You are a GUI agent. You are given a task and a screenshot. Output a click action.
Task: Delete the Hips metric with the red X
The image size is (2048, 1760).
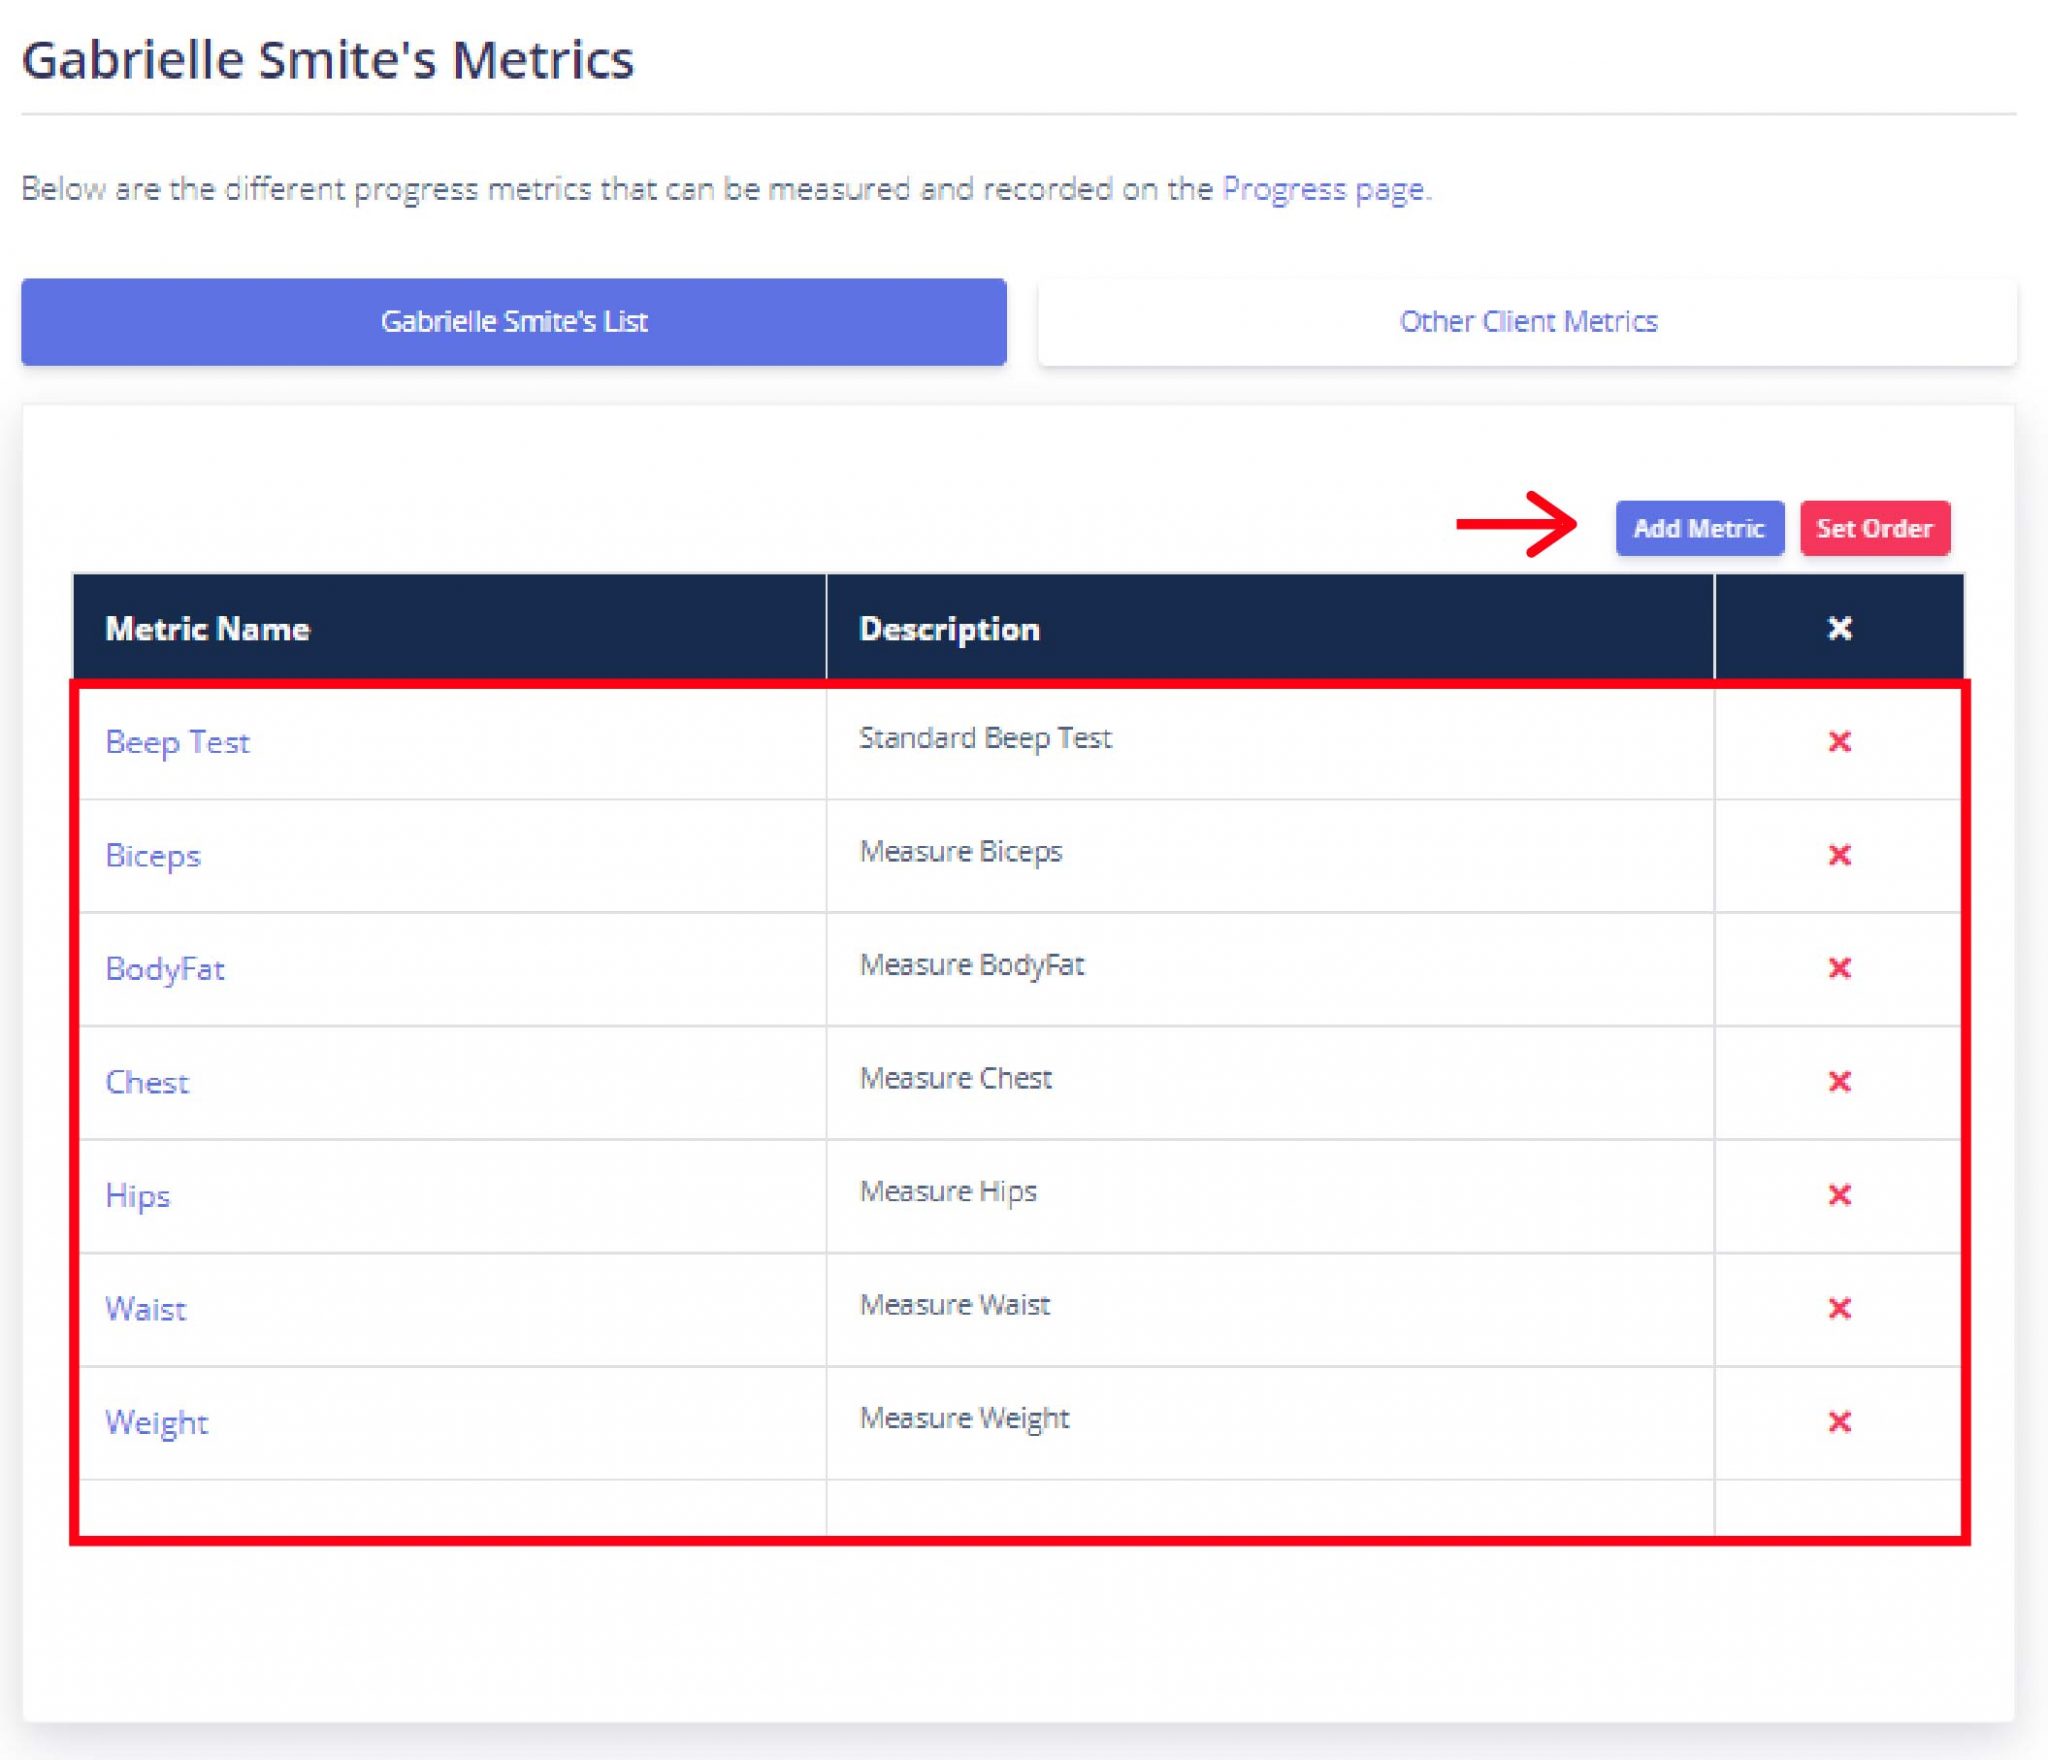click(1839, 1195)
